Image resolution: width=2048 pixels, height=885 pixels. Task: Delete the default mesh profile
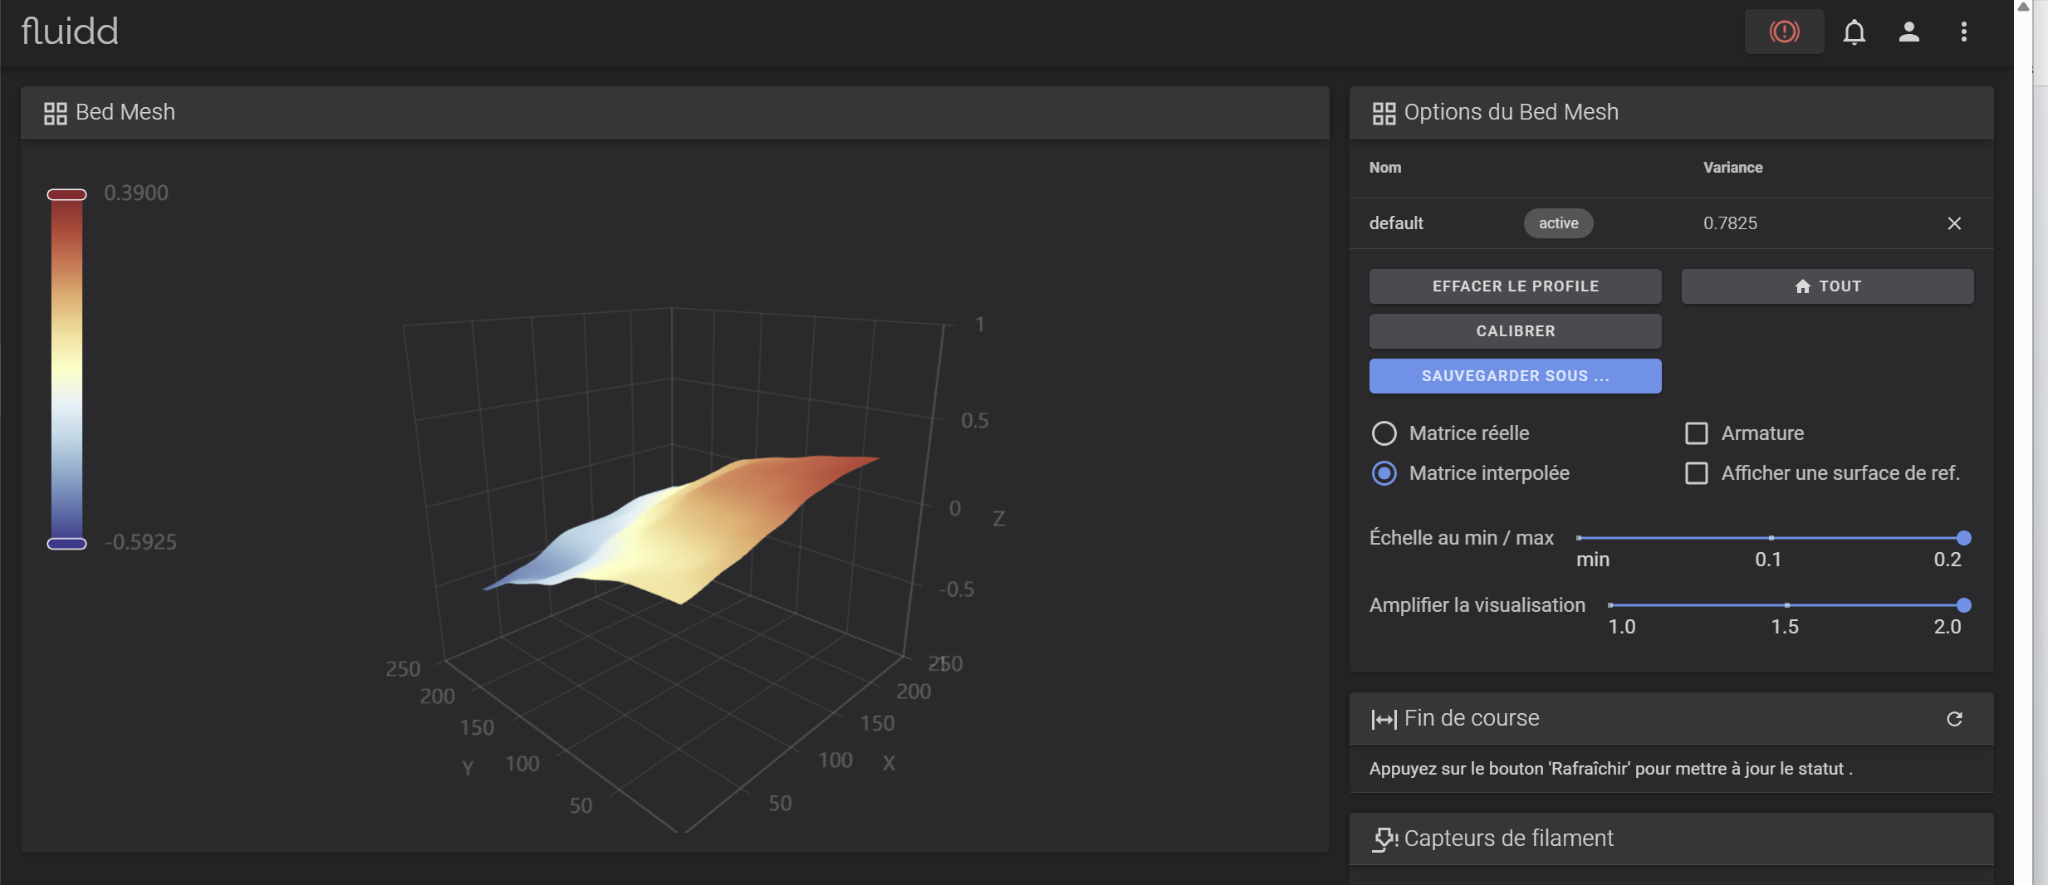(x=1954, y=223)
